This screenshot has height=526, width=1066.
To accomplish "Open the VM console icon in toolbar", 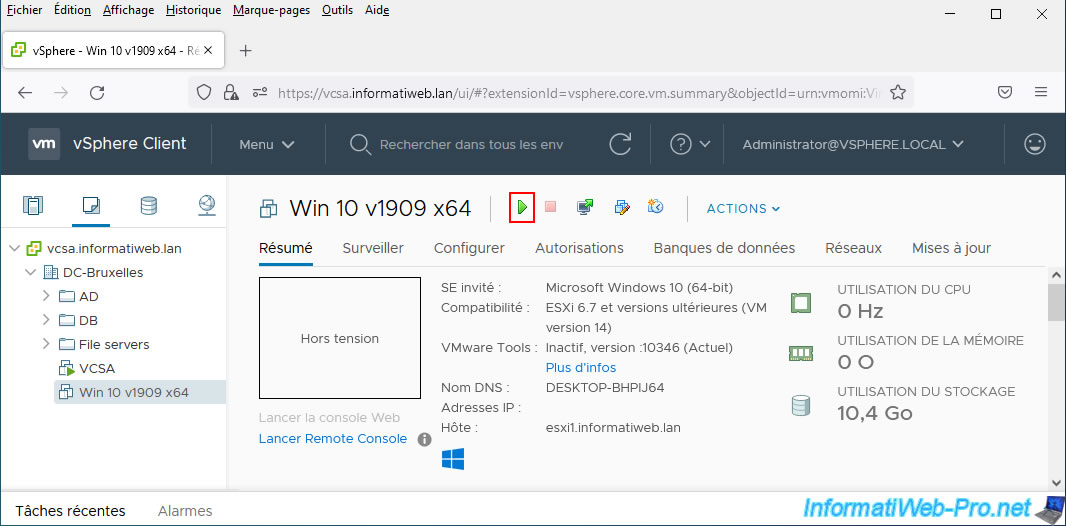I will click(x=585, y=208).
